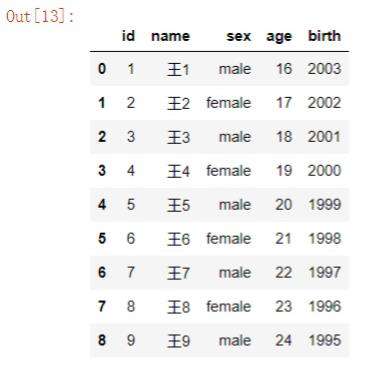Click the Out[13] output label
This screenshot has height=369, width=376.
(39, 16)
